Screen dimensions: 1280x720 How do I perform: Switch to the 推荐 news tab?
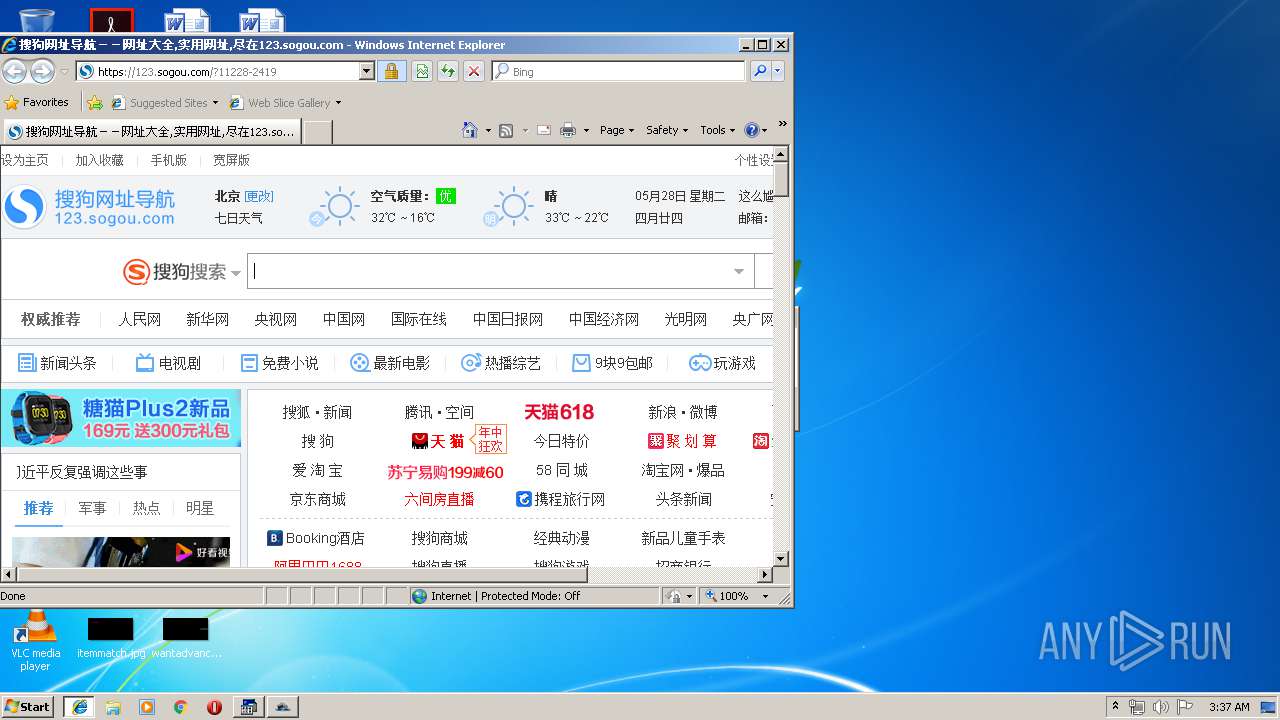[x=39, y=508]
